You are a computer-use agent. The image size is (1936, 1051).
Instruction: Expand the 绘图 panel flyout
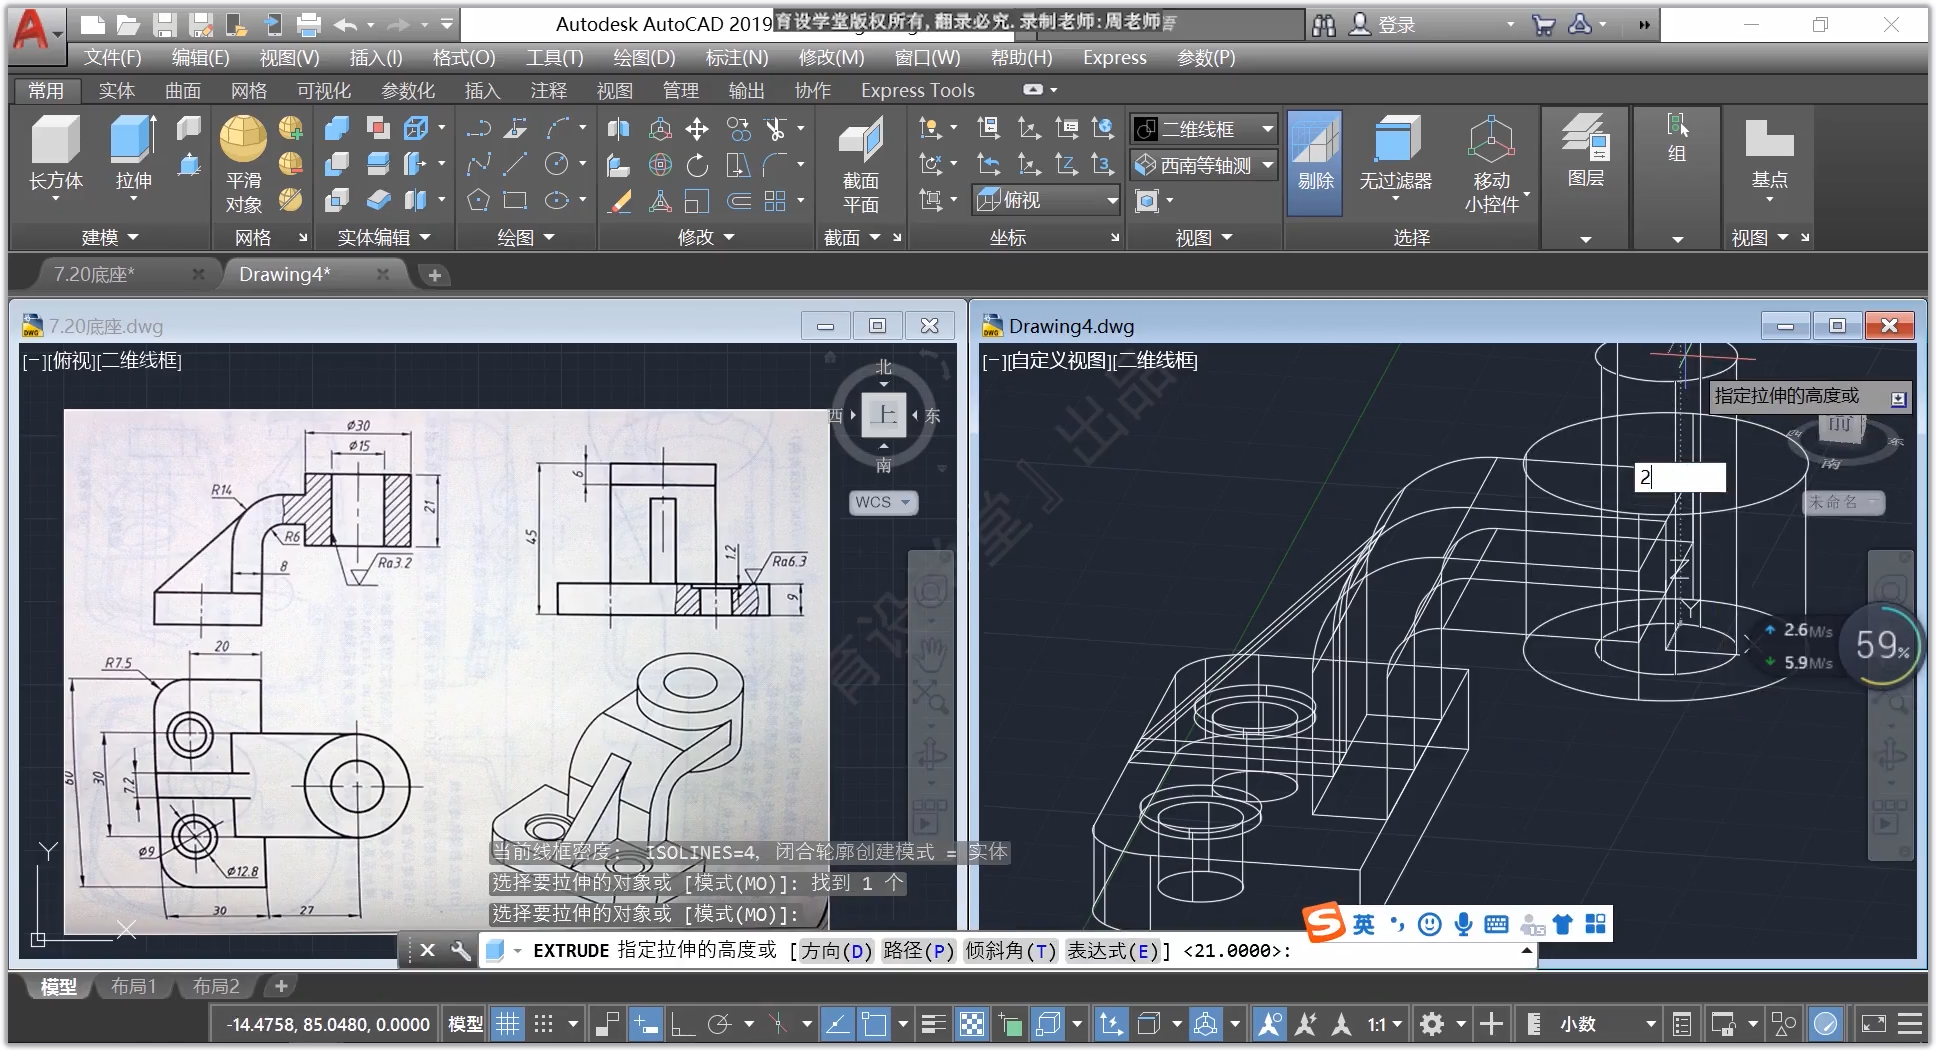tap(526, 237)
